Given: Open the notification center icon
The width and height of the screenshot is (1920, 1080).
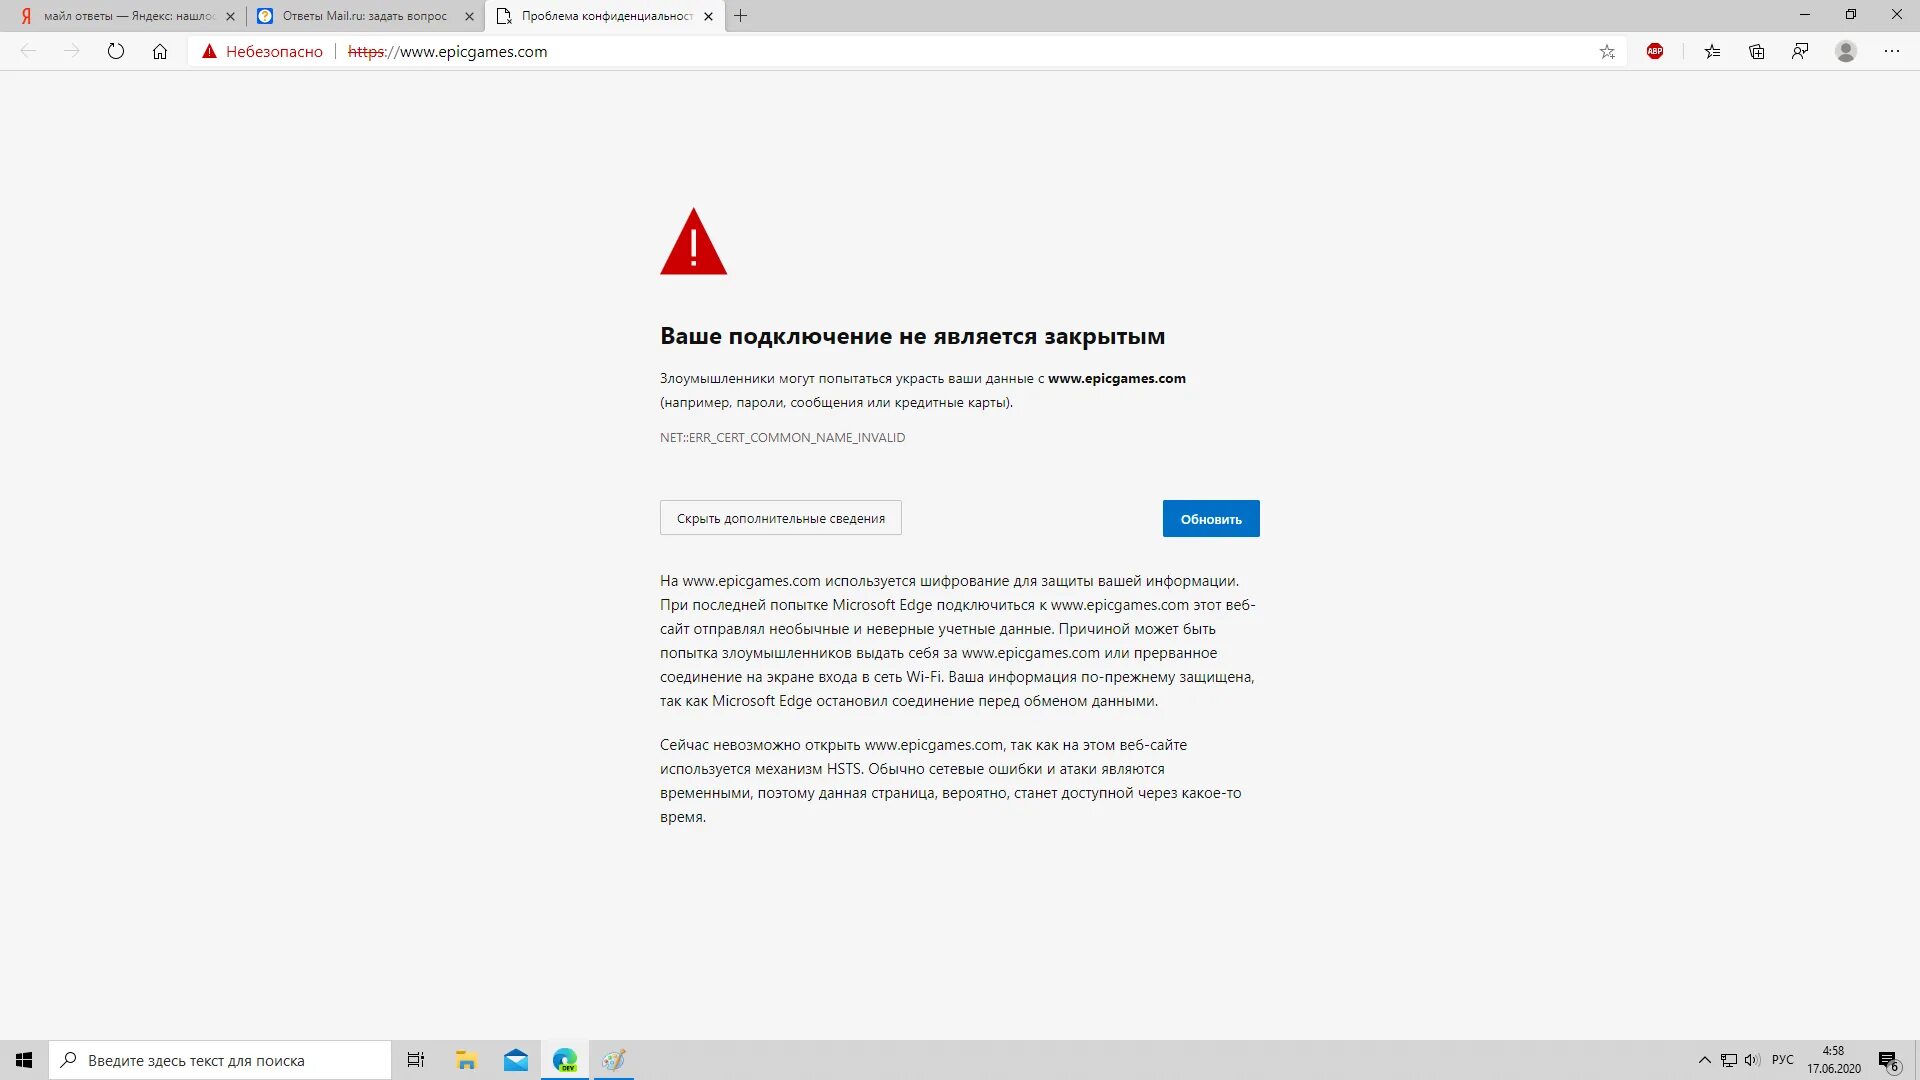Looking at the screenshot, I should [1889, 1061].
